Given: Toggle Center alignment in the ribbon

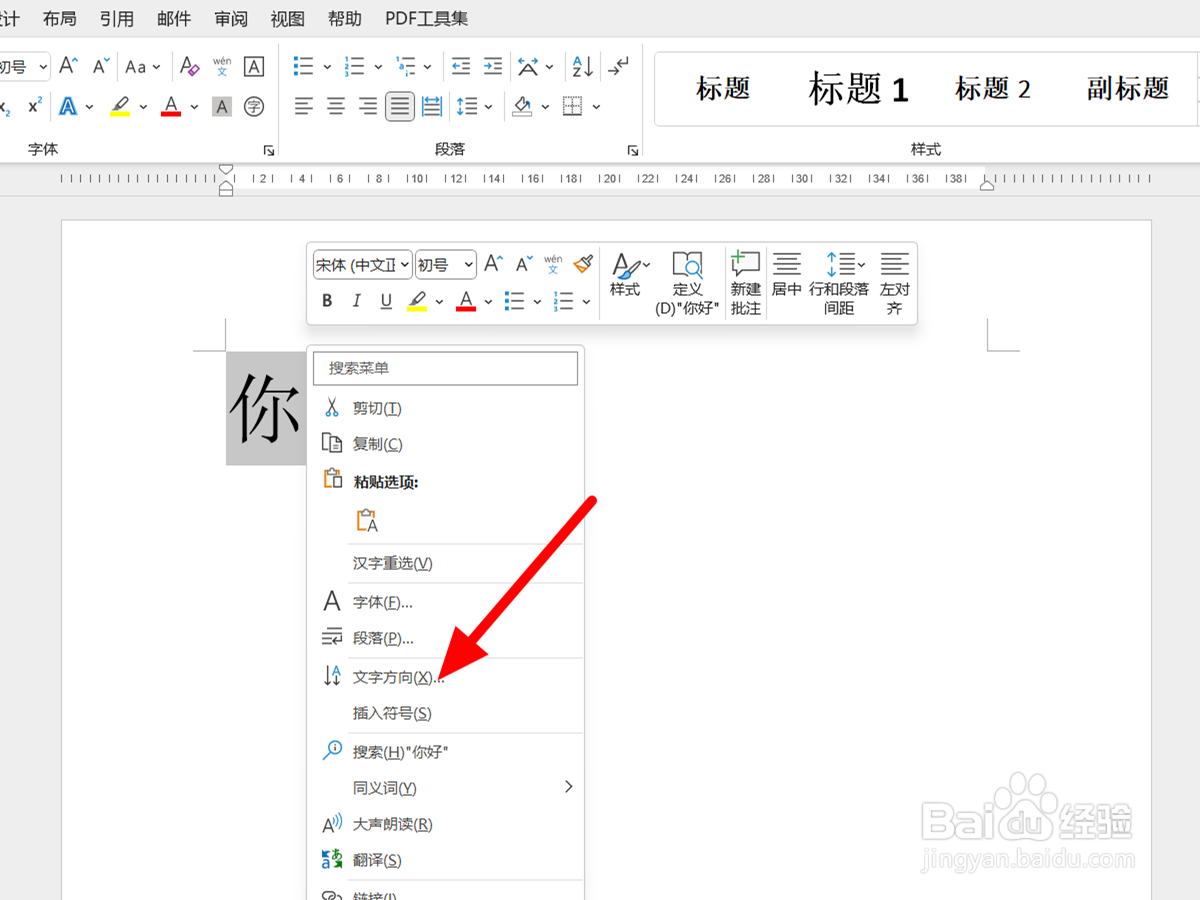Looking at the screenshot, I should pyautogui.click(x=336, y=106).
